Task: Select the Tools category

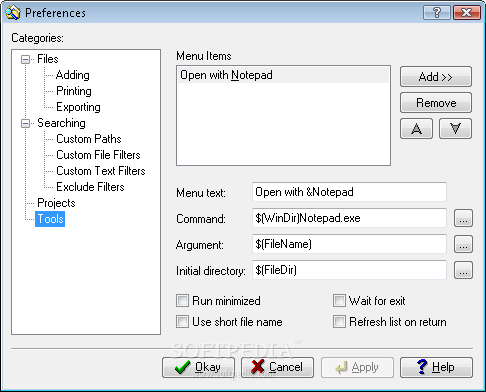Action: [x=50, y=219]
